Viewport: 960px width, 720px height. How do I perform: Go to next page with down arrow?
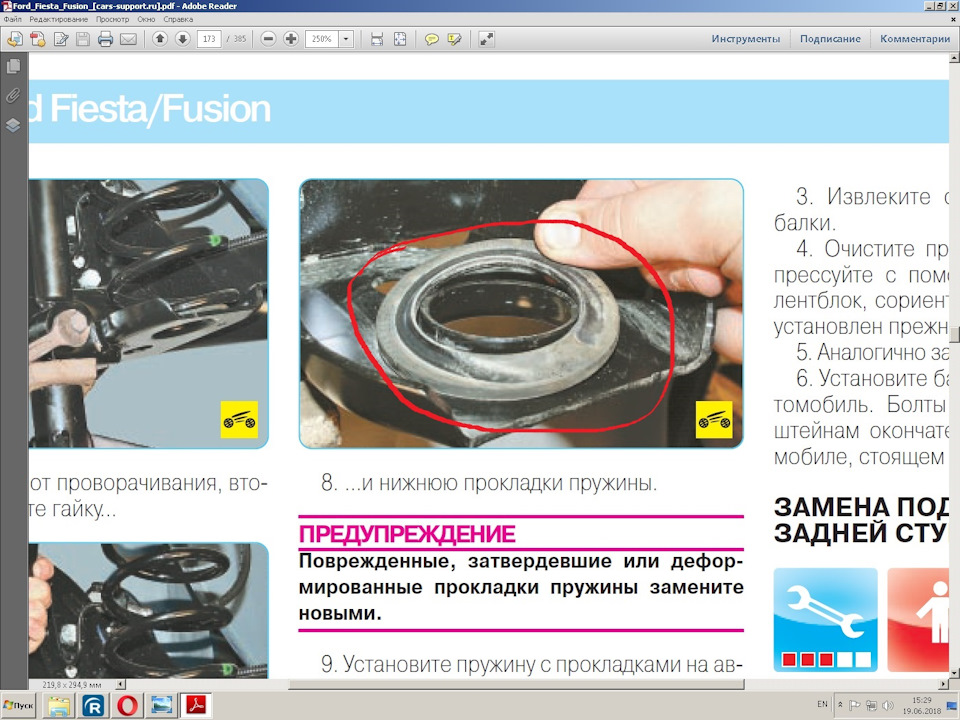pyautogui.click(x=182, y=39)
